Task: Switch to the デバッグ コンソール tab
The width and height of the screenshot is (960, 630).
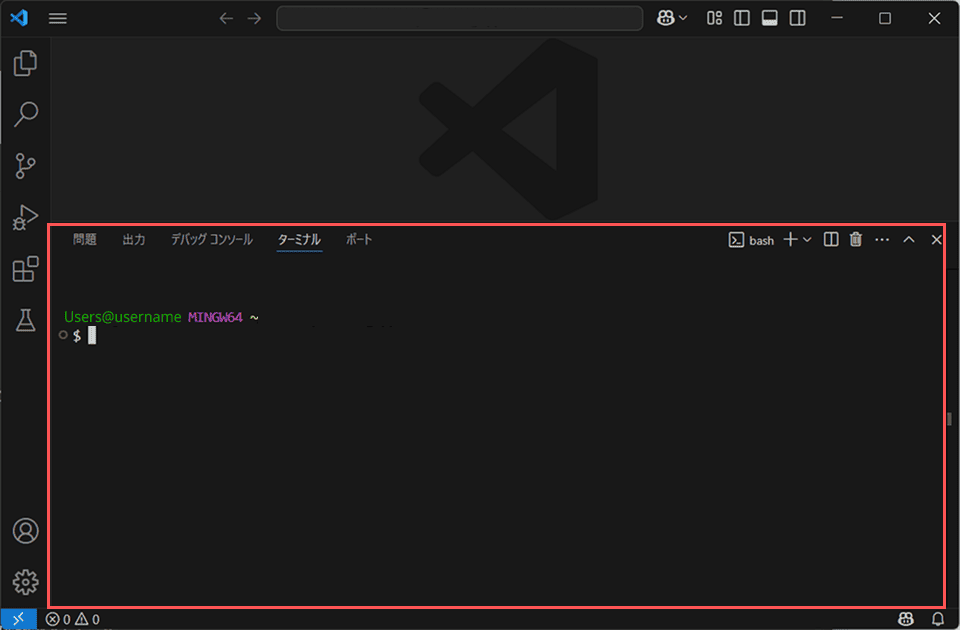Action: 211,239
